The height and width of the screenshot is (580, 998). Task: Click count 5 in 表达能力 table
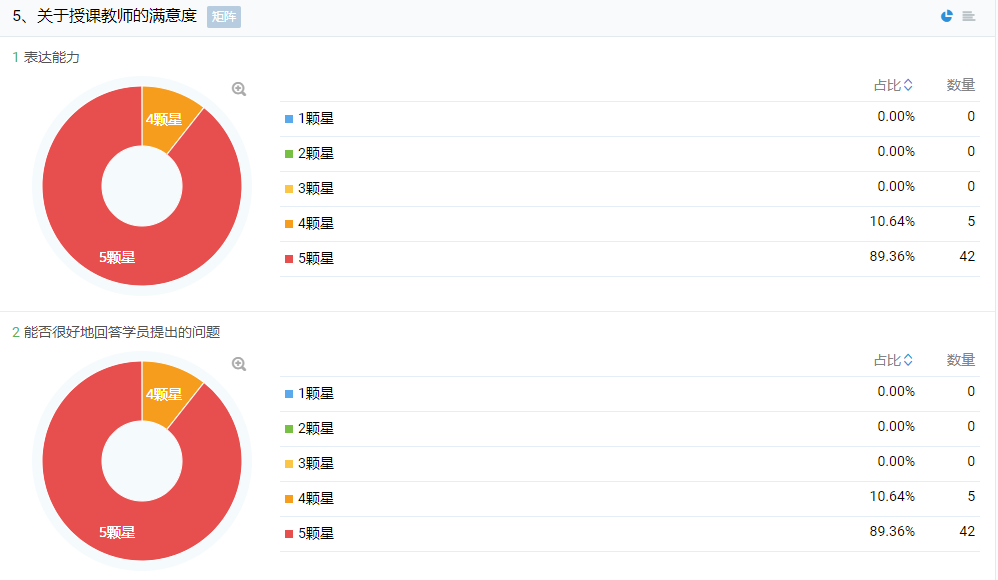[x=971, y=222]
